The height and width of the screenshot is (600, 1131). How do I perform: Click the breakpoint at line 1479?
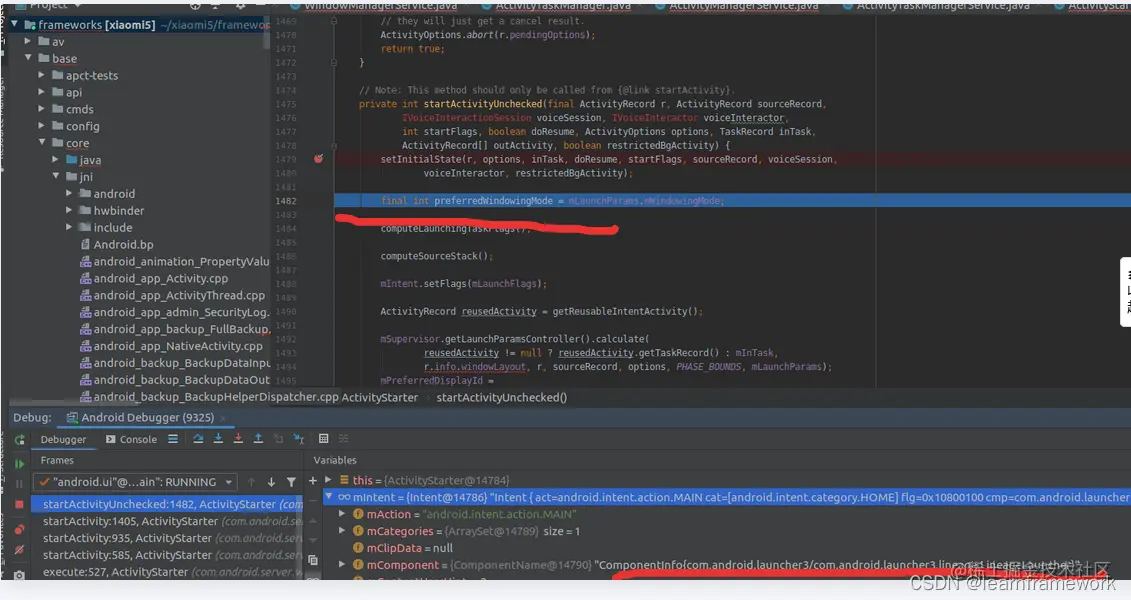[318, 159]
